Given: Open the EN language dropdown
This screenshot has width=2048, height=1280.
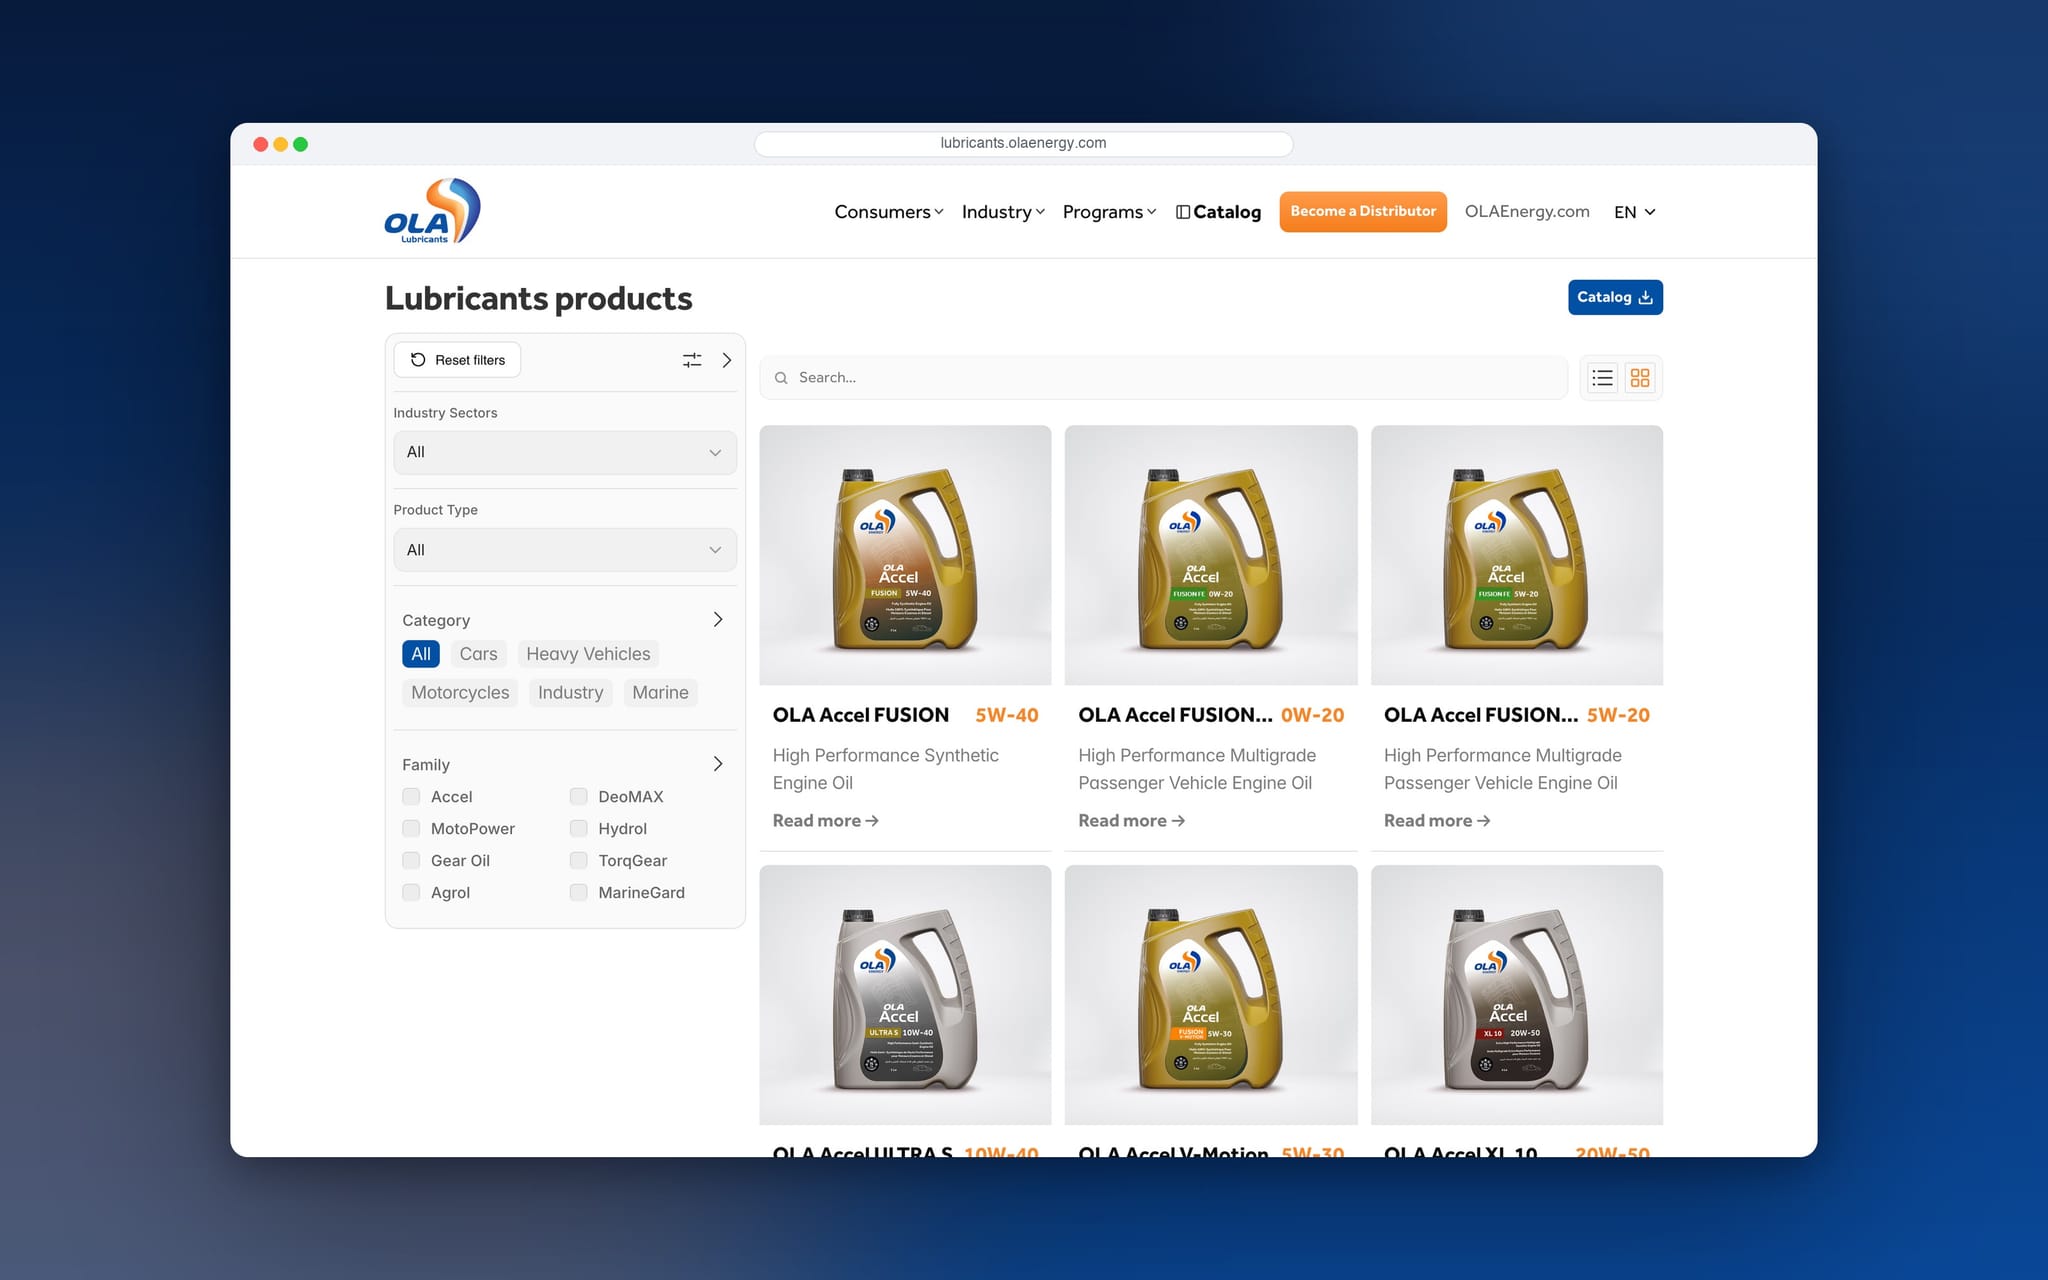Looking at the screenshot, I should pyautogui.click(x=1635, y=212).
